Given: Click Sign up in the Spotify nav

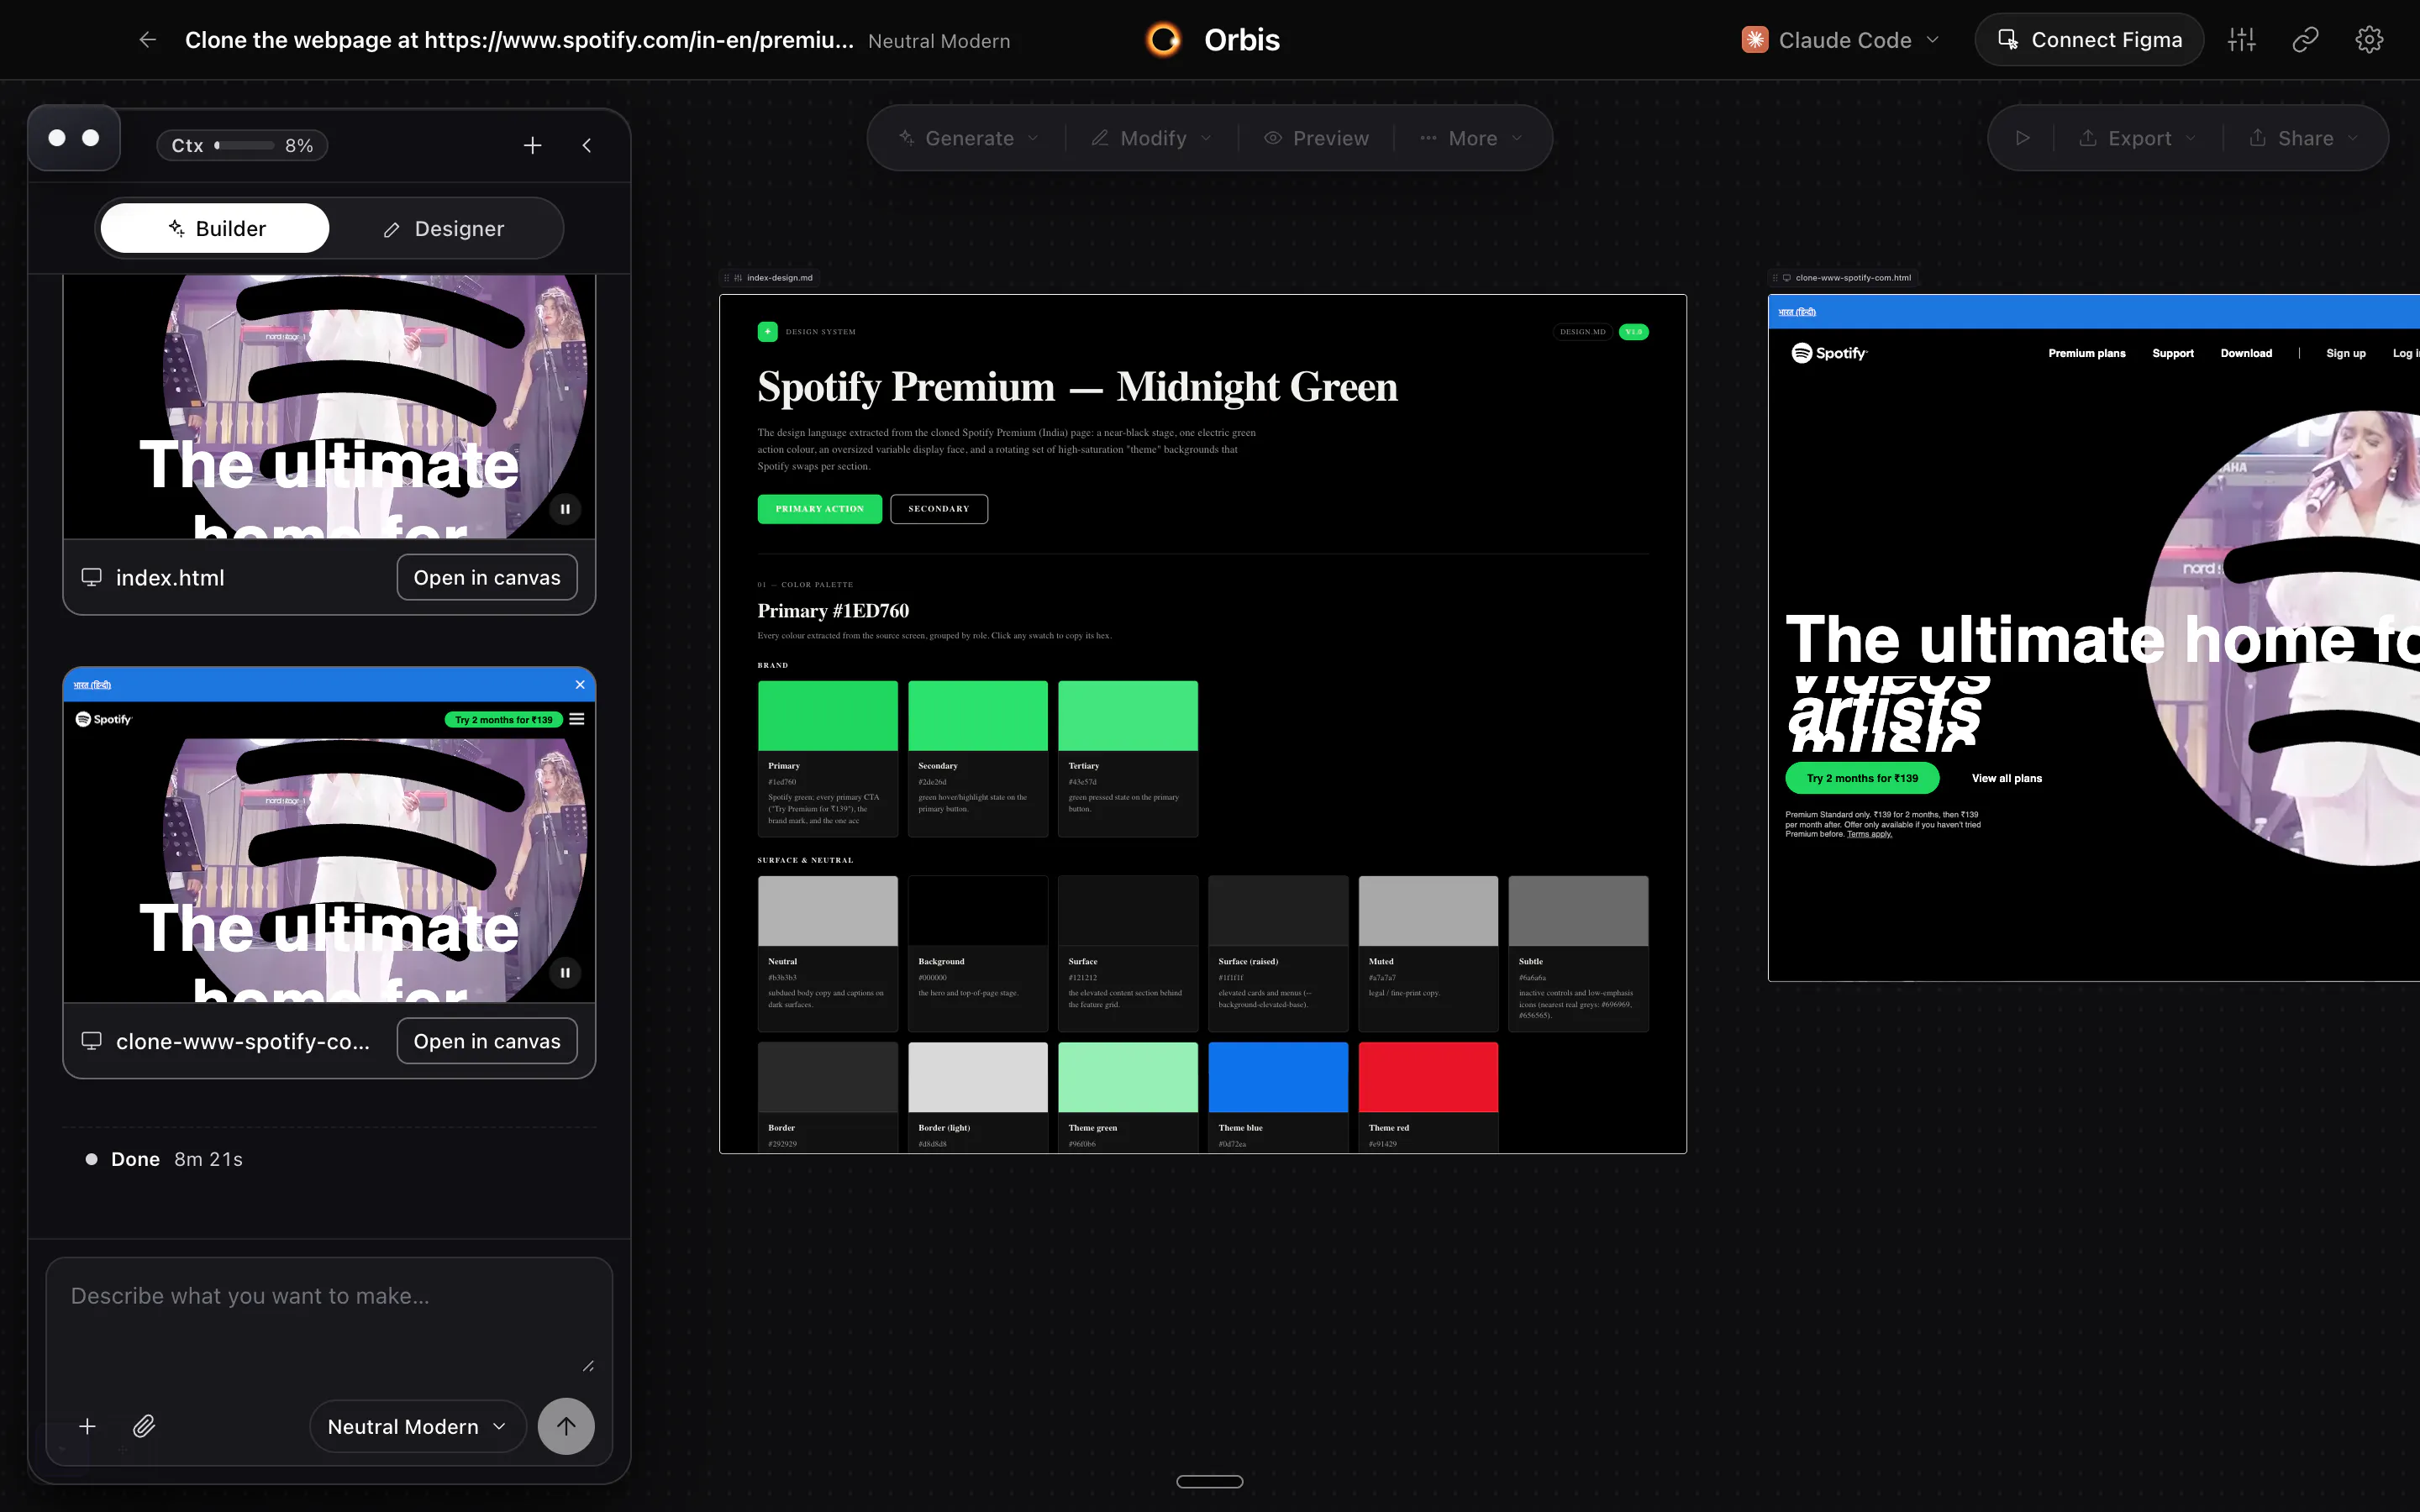Looking at the screenshot, I should pos(2345,353).
